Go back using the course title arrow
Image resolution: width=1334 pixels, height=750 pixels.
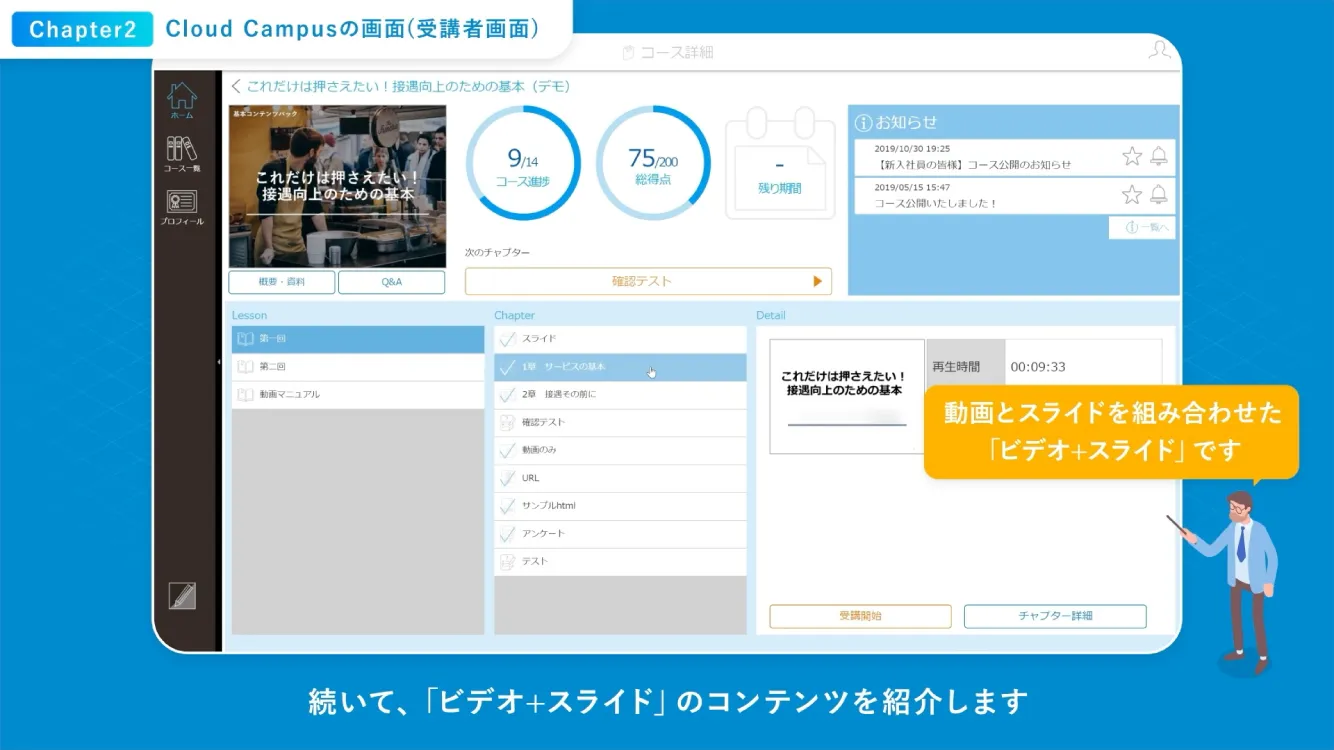236,87
